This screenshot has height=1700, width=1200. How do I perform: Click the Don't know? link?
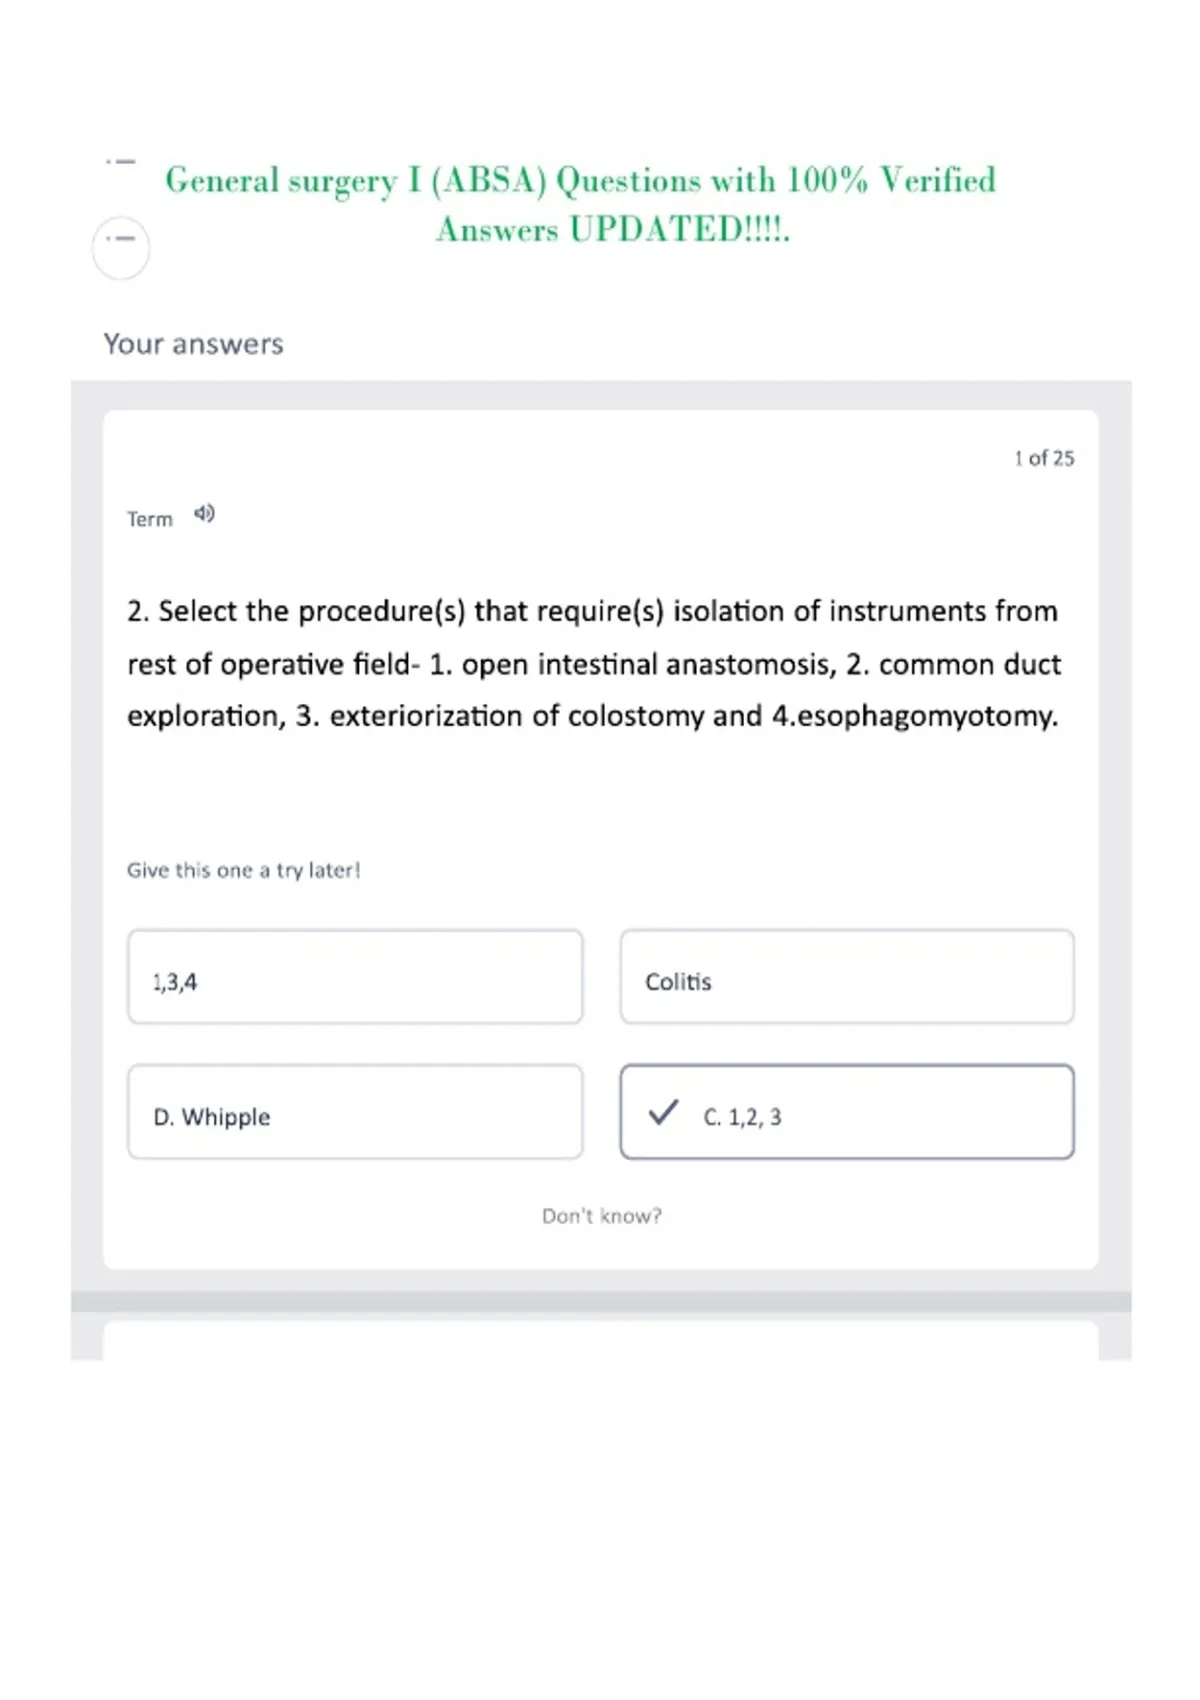[602, 1216]
